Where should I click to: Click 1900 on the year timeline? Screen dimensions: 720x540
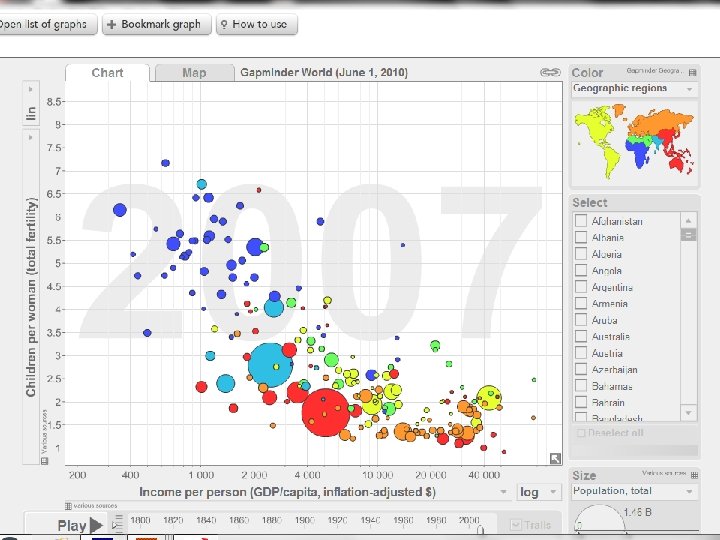pos(304,520)
